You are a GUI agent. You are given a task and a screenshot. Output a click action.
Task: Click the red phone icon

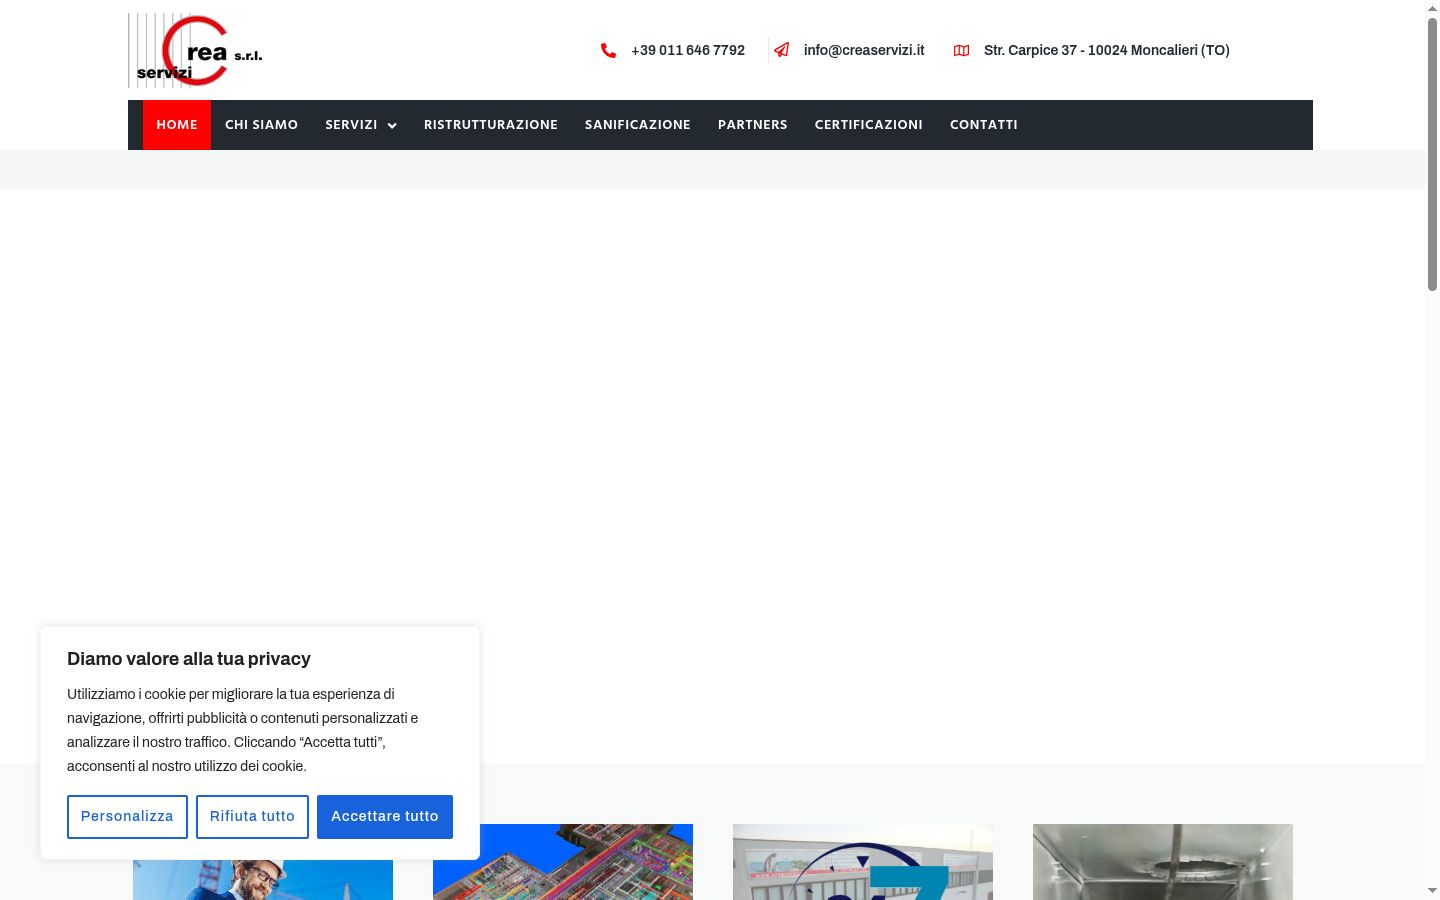[608, 50]
